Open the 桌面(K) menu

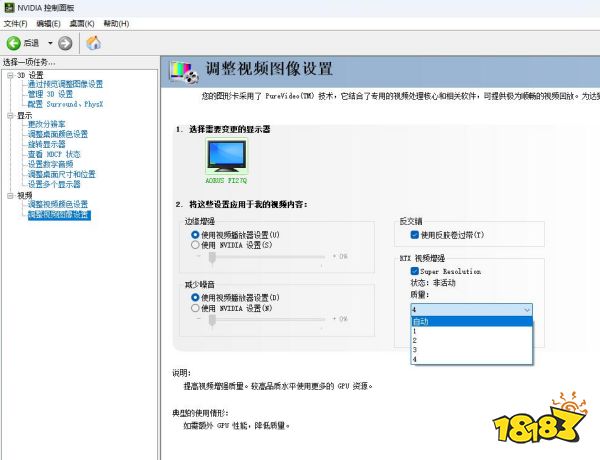pos(82,24)
